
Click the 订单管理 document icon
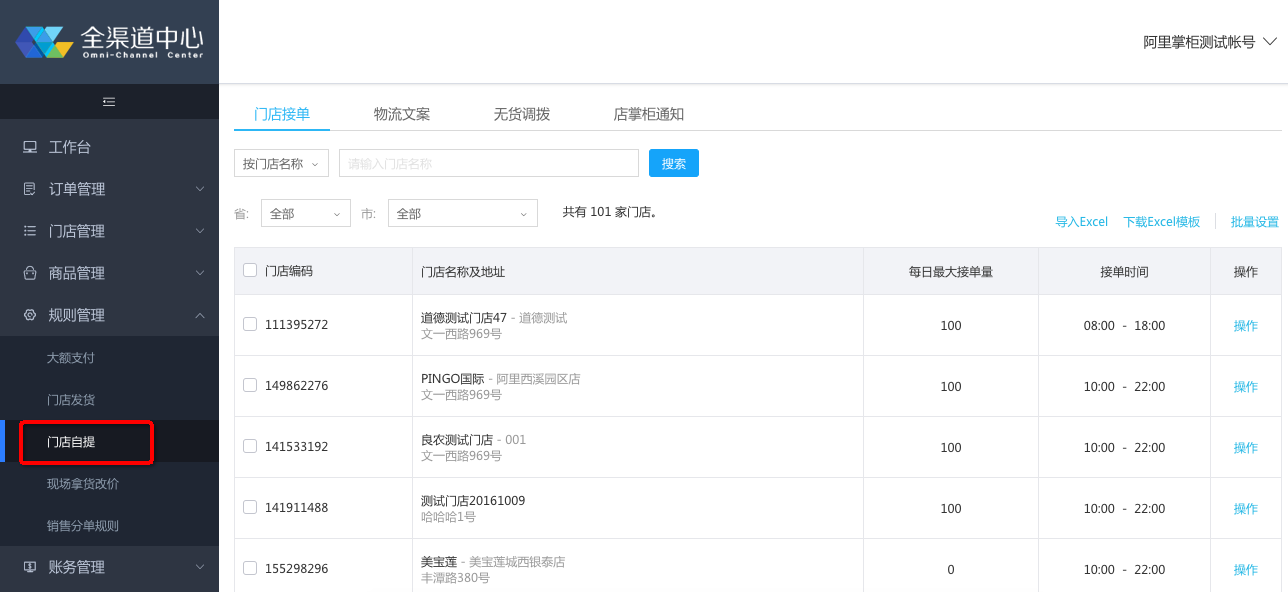tap(30, 189)
